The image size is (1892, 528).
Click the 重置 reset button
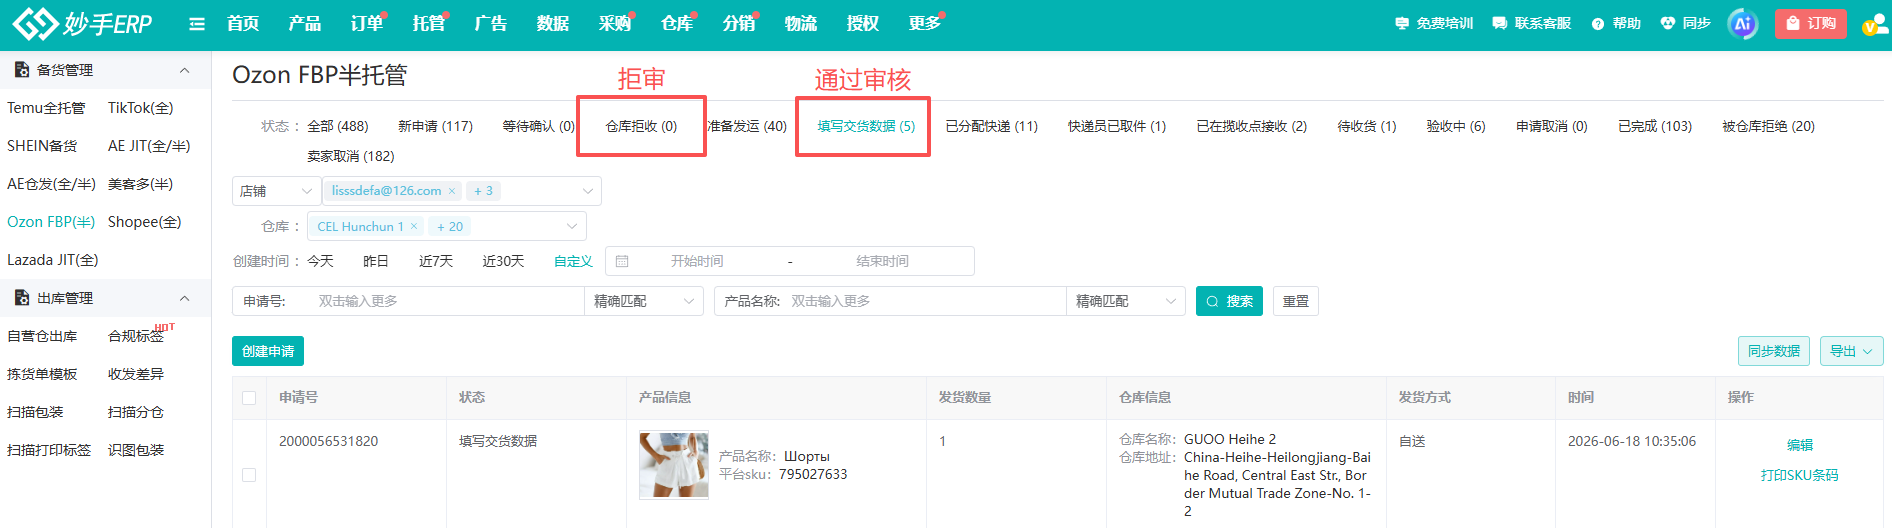pyautogui.click(x=1296, y=301)
